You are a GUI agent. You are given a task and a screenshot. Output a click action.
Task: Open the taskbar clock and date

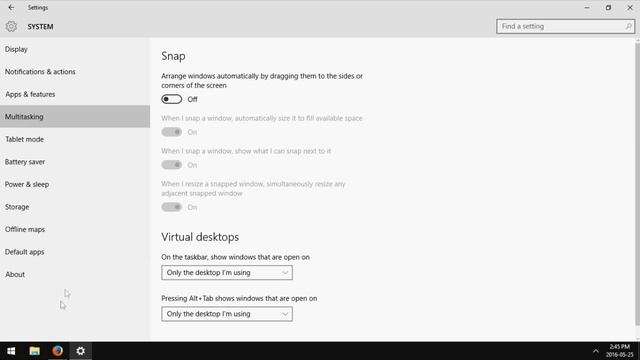(620, 351)
